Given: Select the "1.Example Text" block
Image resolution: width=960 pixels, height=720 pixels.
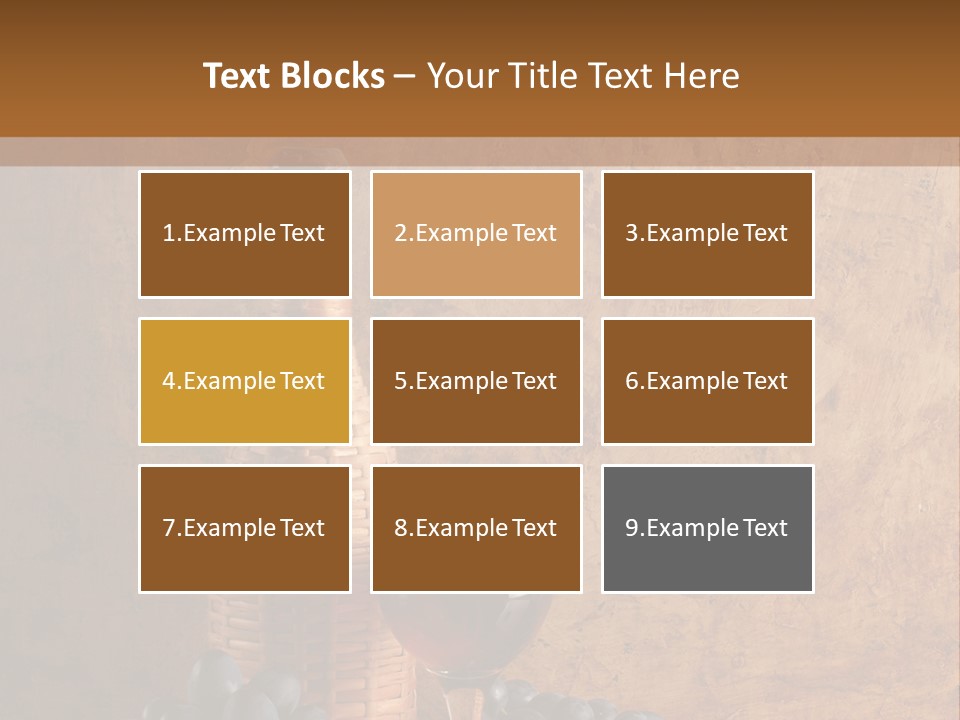Looking at the screenshot, I should point(245,234).
